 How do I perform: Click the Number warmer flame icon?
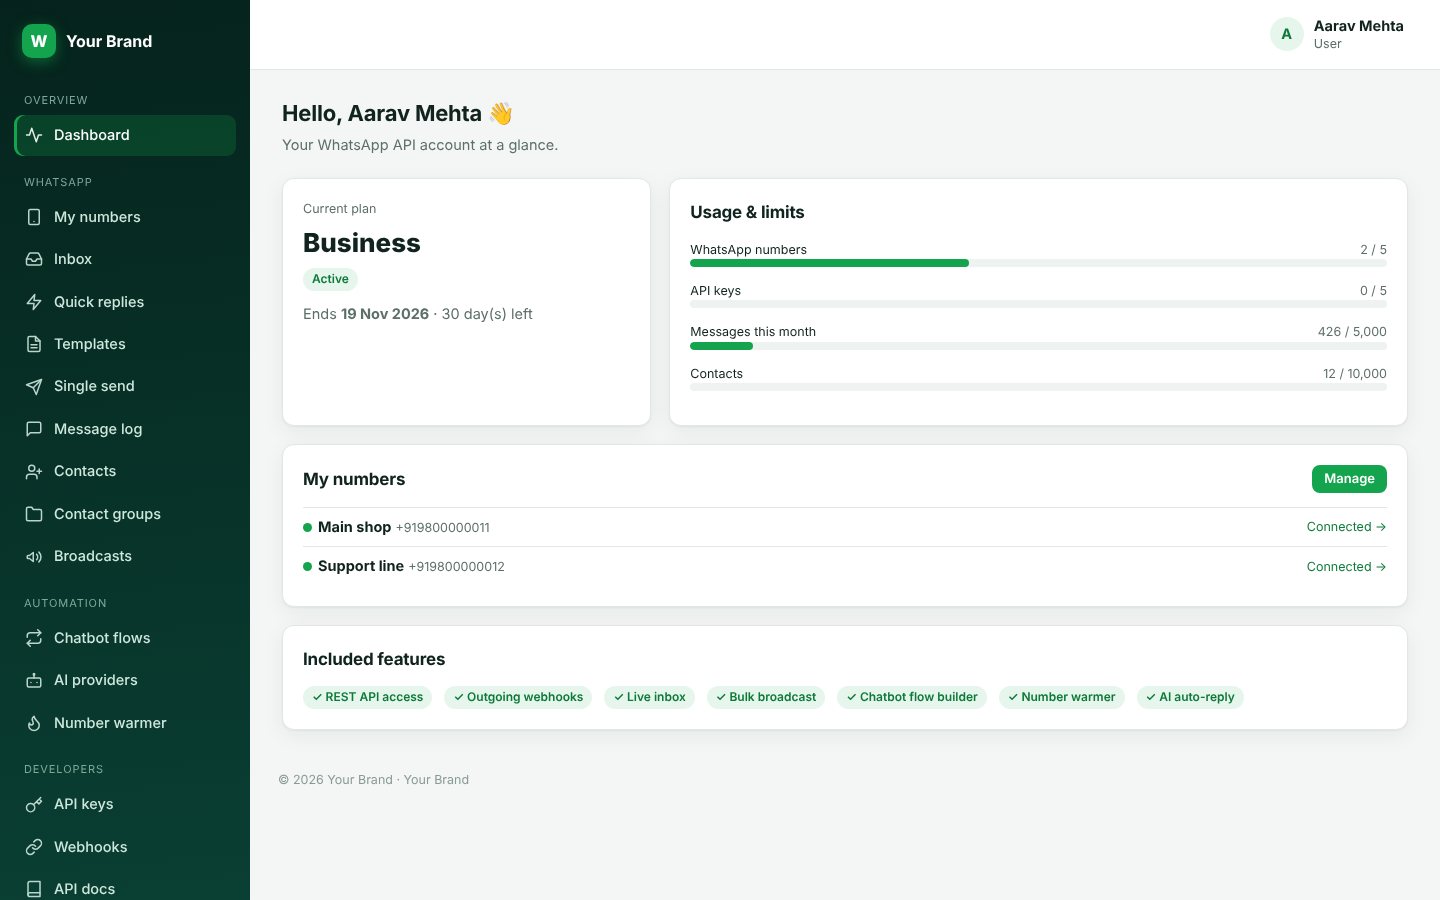pyautogui.click(x=34, y=723)
